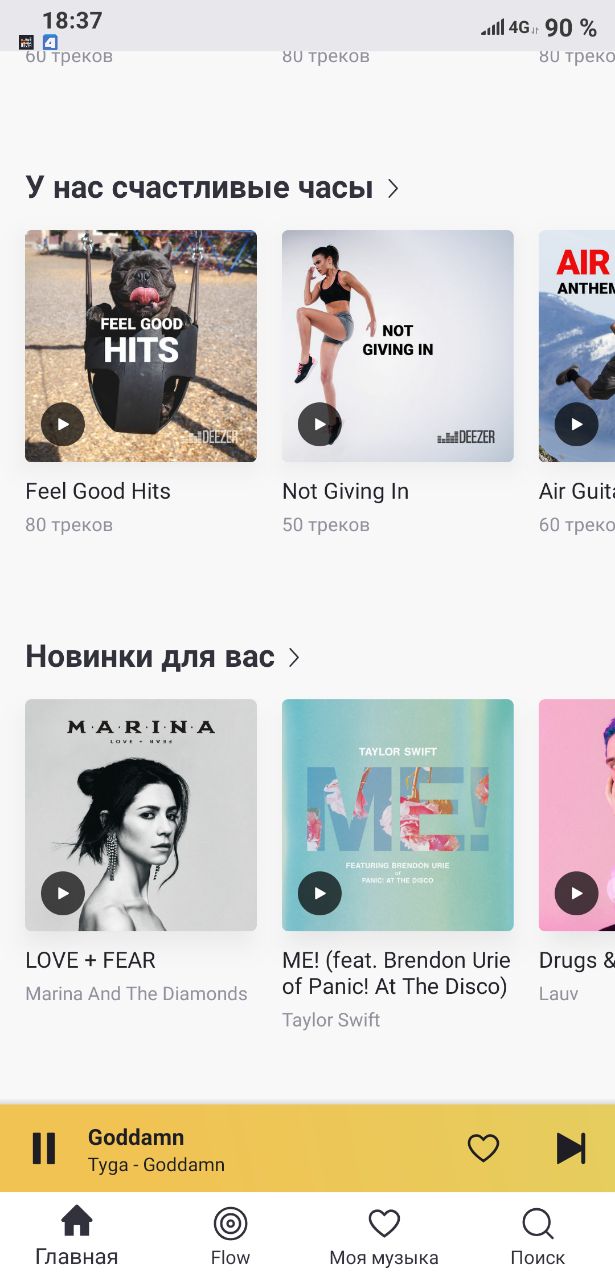
Task: Open the Flow tab
Action: pyautogui.click(x=230, y=1237)
